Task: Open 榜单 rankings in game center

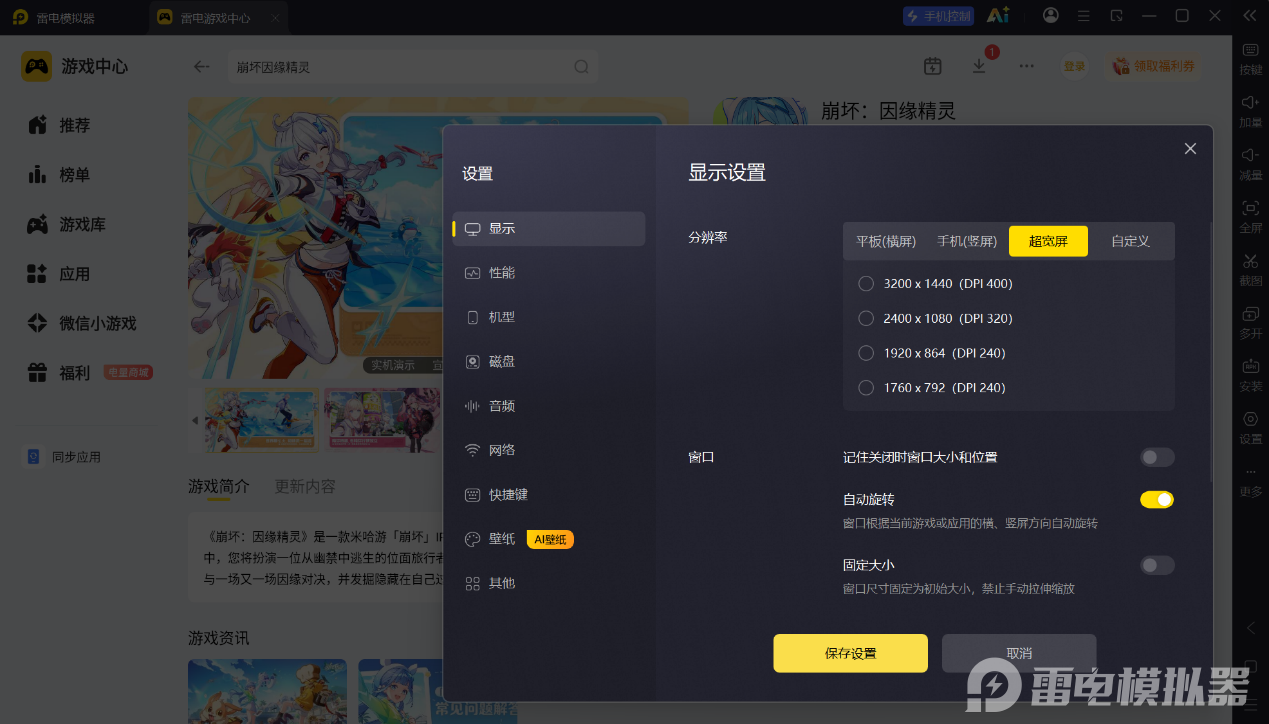Action: point(60,175)
